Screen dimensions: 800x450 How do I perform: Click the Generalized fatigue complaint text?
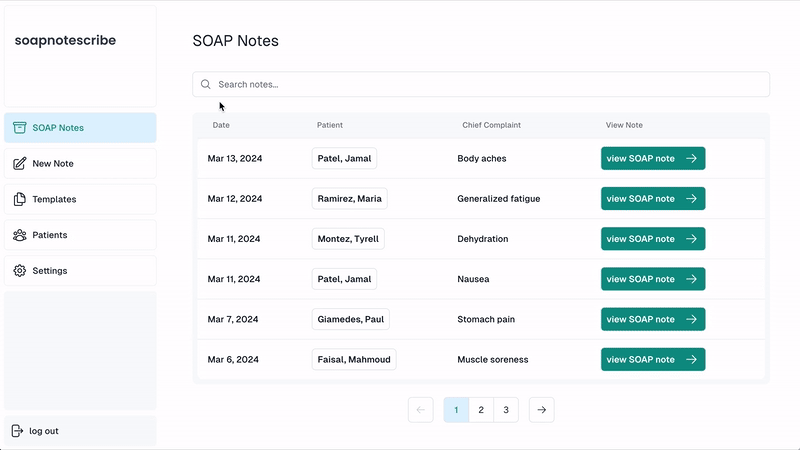[498, 198]
